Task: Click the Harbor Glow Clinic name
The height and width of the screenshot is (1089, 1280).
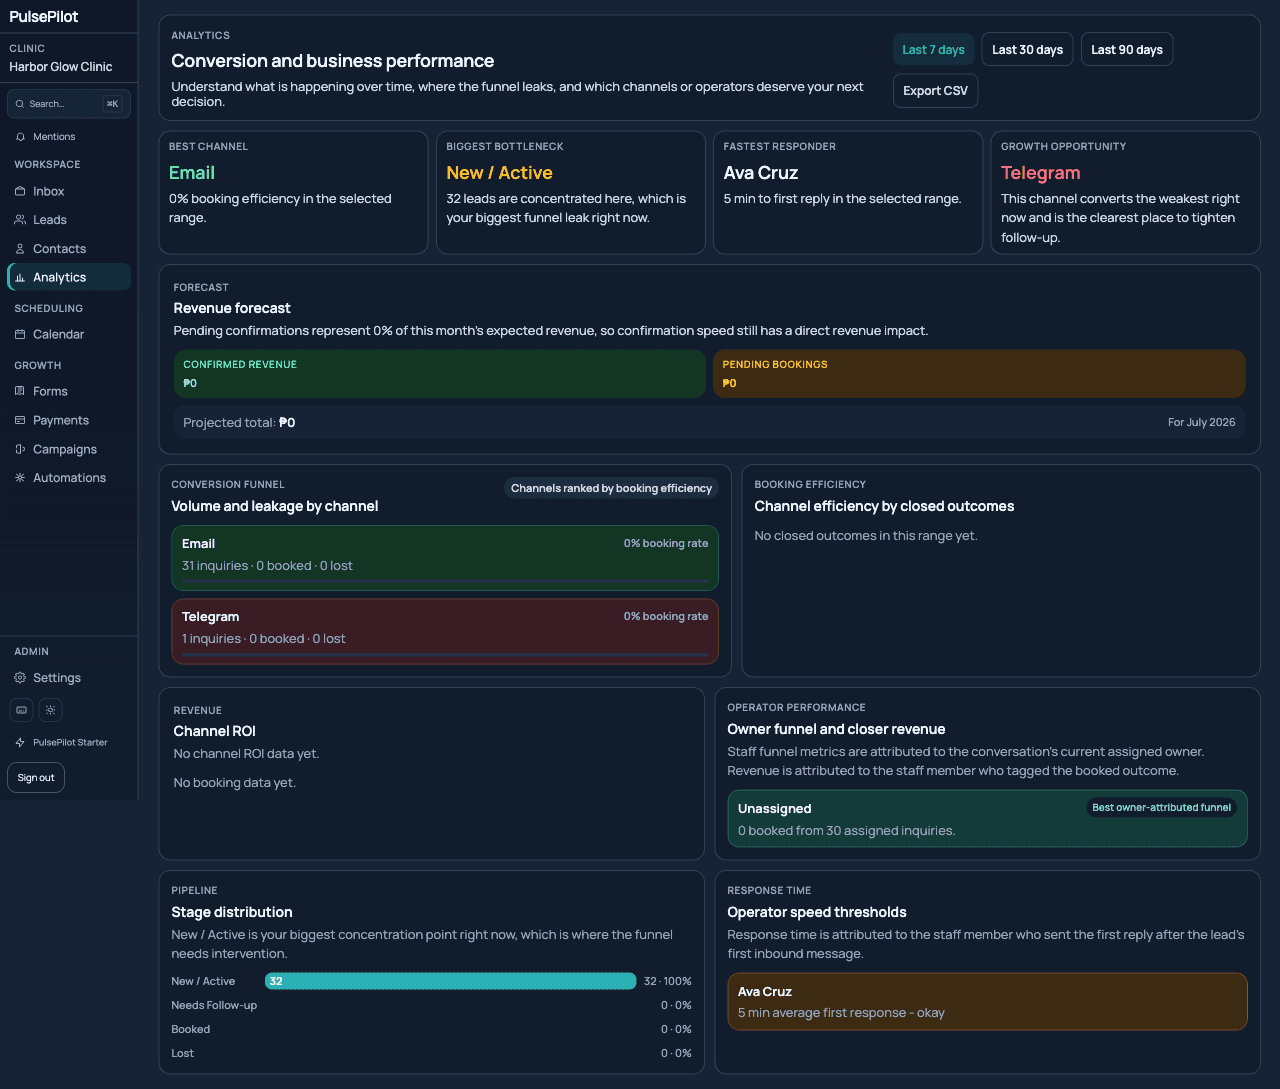Action: click(x=61, y=67)
